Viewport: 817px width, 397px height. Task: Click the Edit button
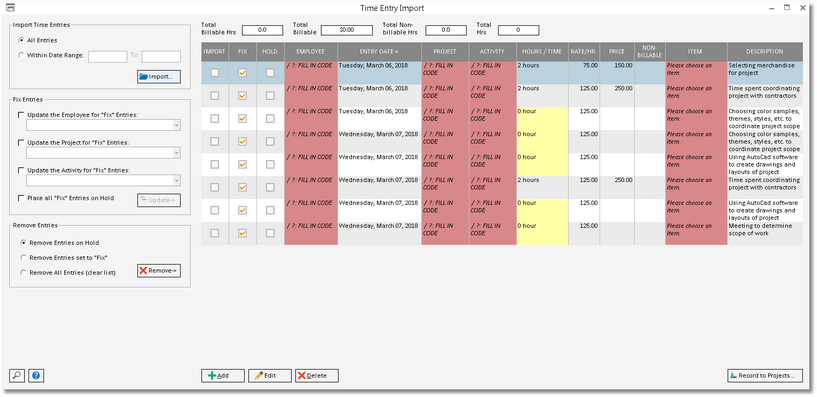point(270,376)
